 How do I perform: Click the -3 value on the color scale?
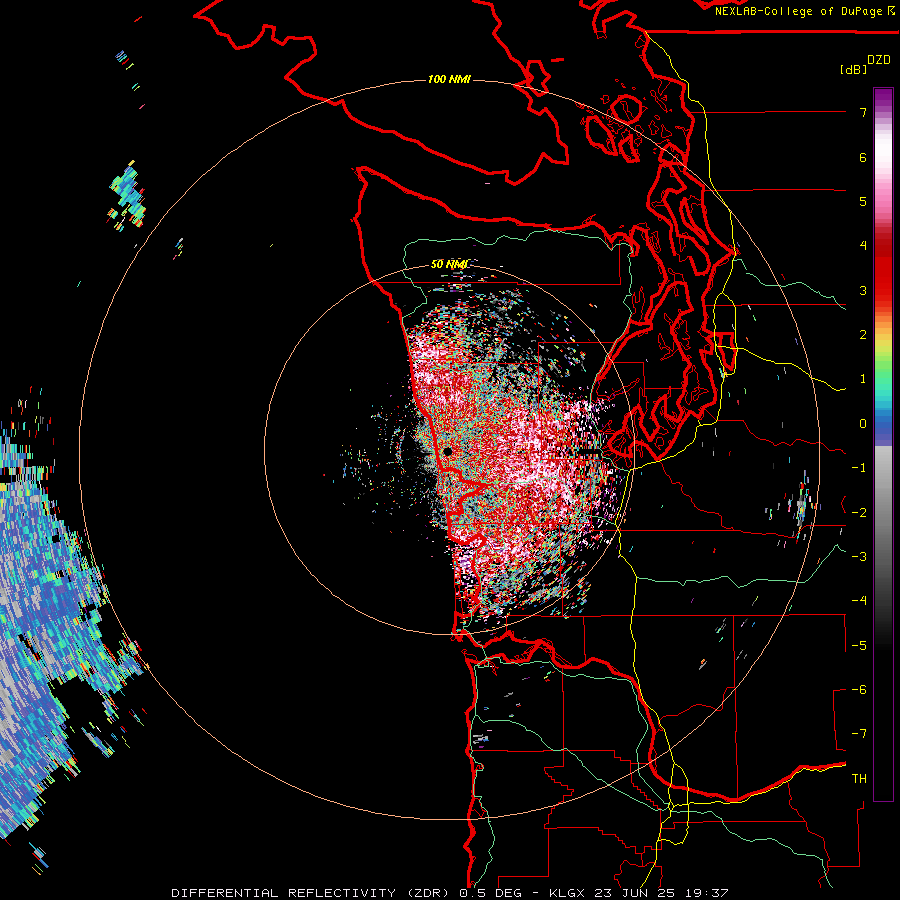click(x=859, y=556)
